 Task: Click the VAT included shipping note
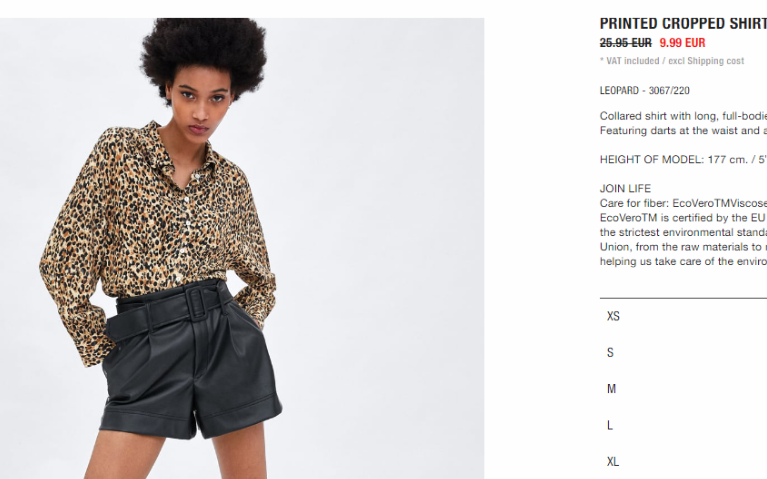672,61
